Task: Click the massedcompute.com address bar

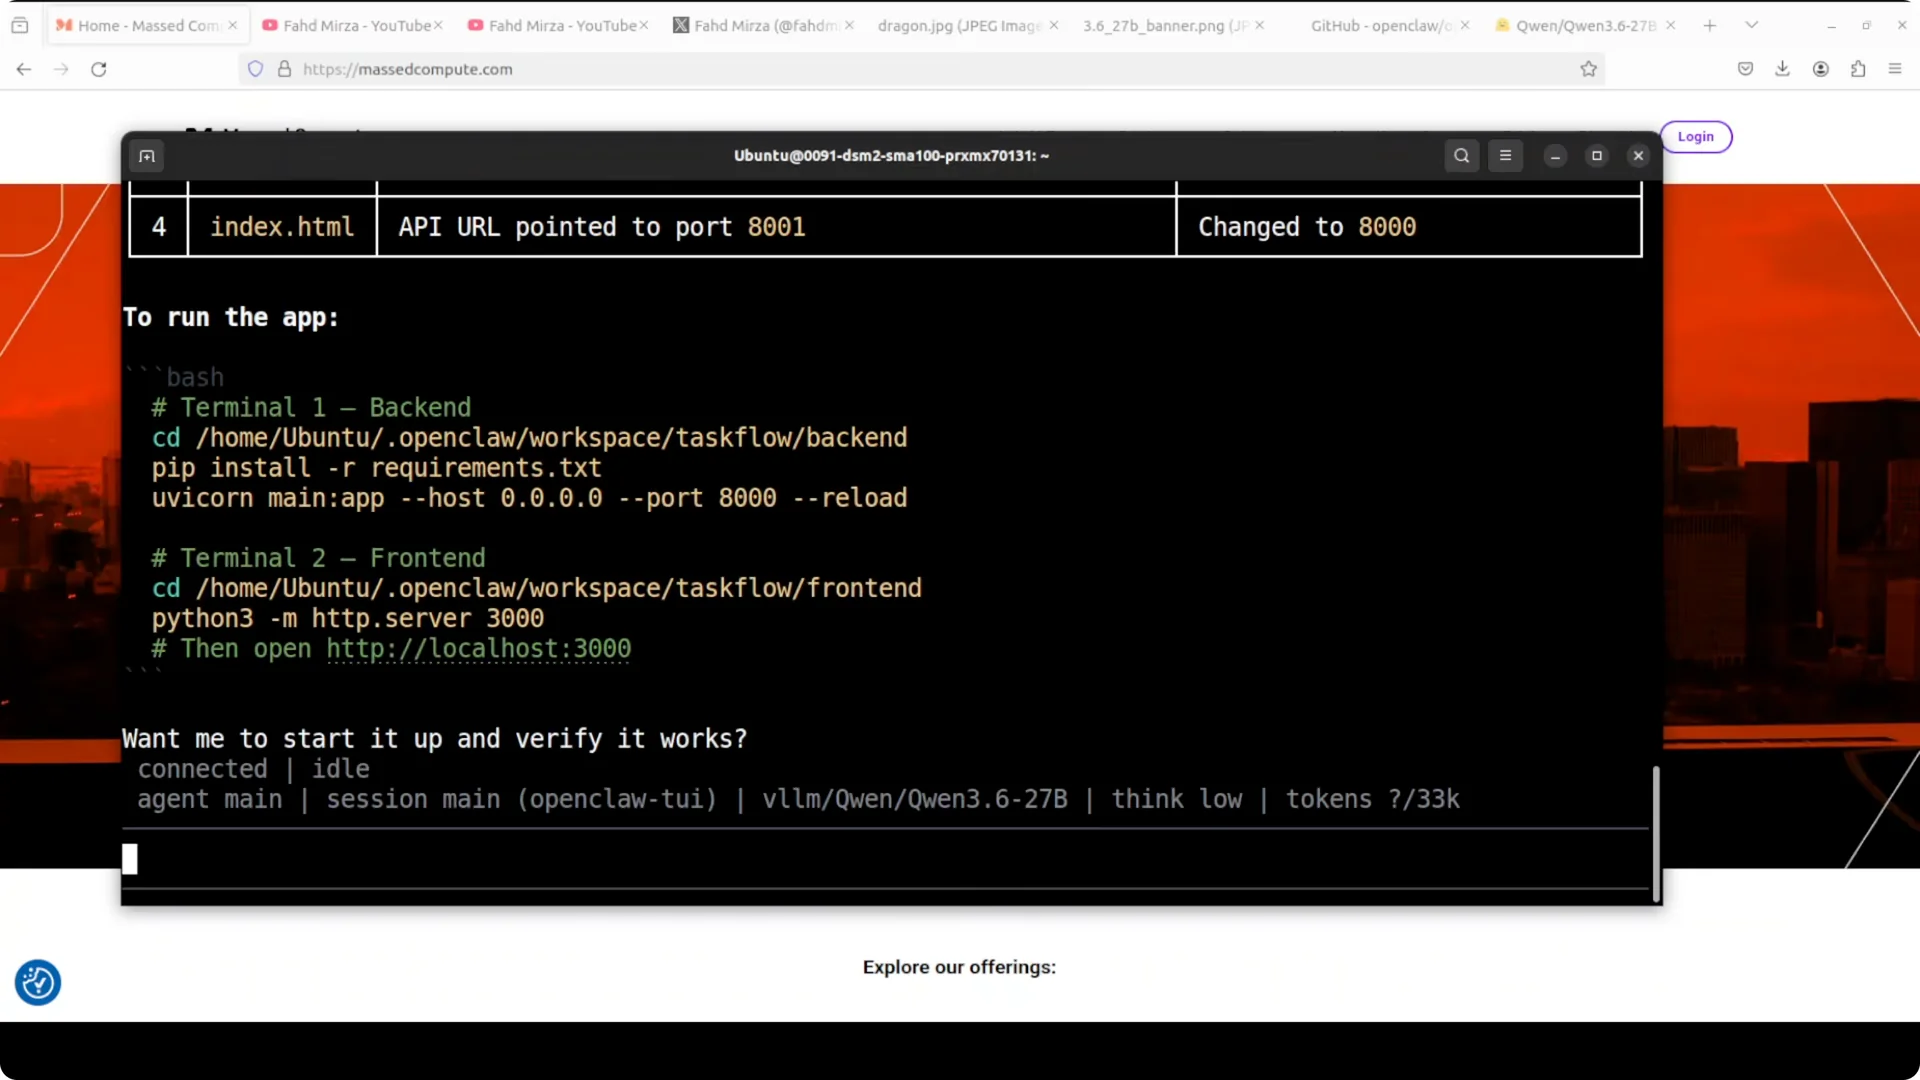Action: pos(920,69)
